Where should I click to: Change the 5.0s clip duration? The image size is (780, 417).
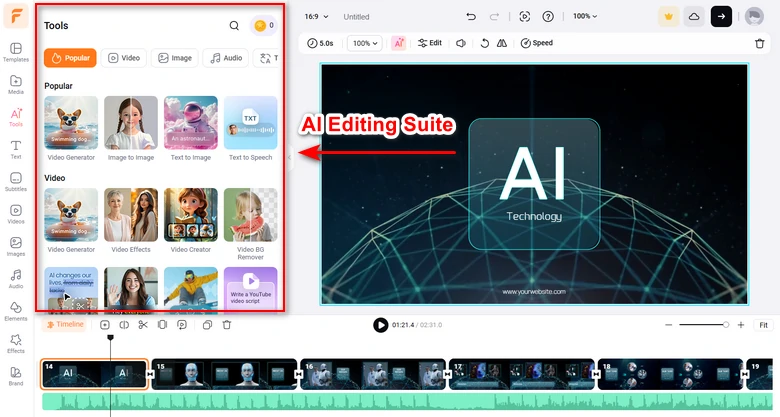[320, 43]
